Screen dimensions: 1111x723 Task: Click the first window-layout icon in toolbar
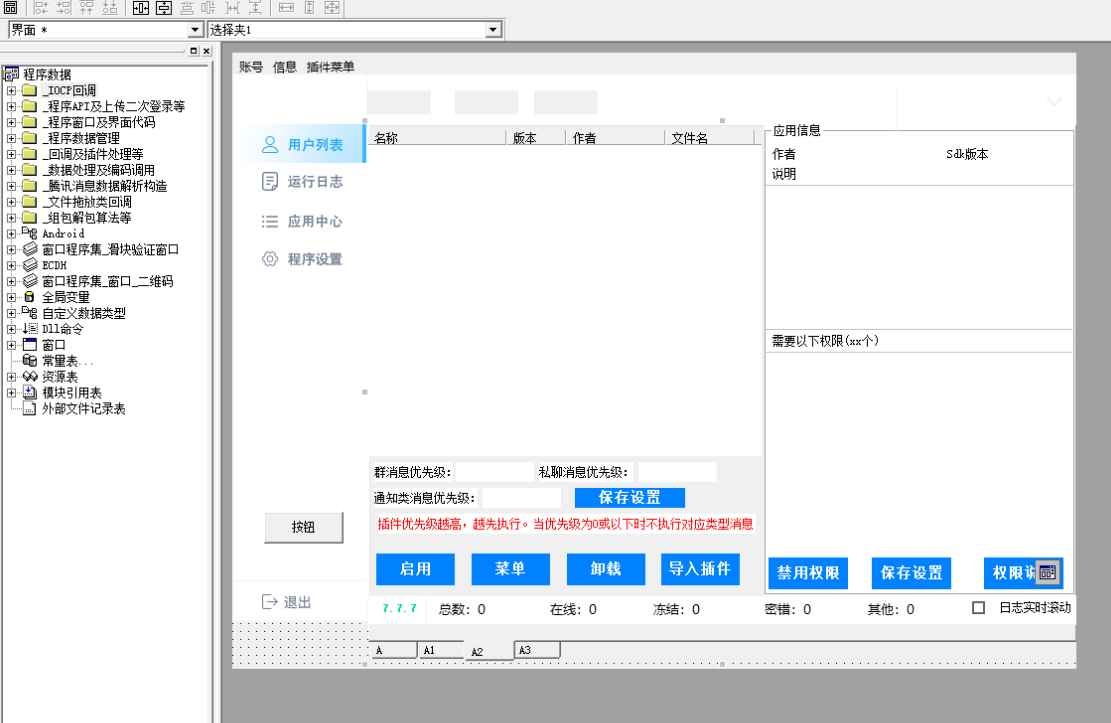(10, 8)
